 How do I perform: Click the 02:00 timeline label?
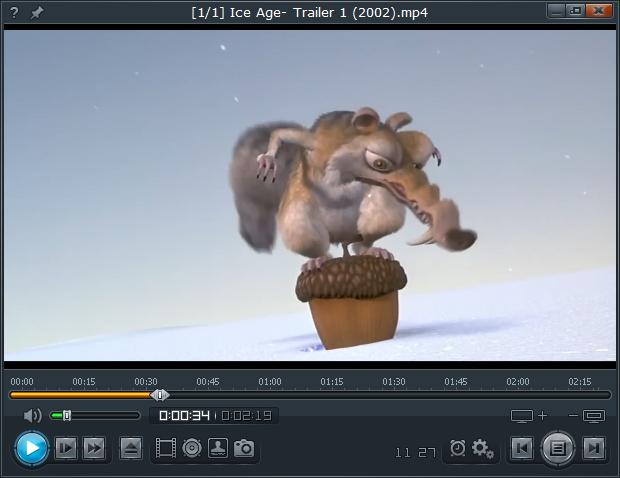(518, 382)
